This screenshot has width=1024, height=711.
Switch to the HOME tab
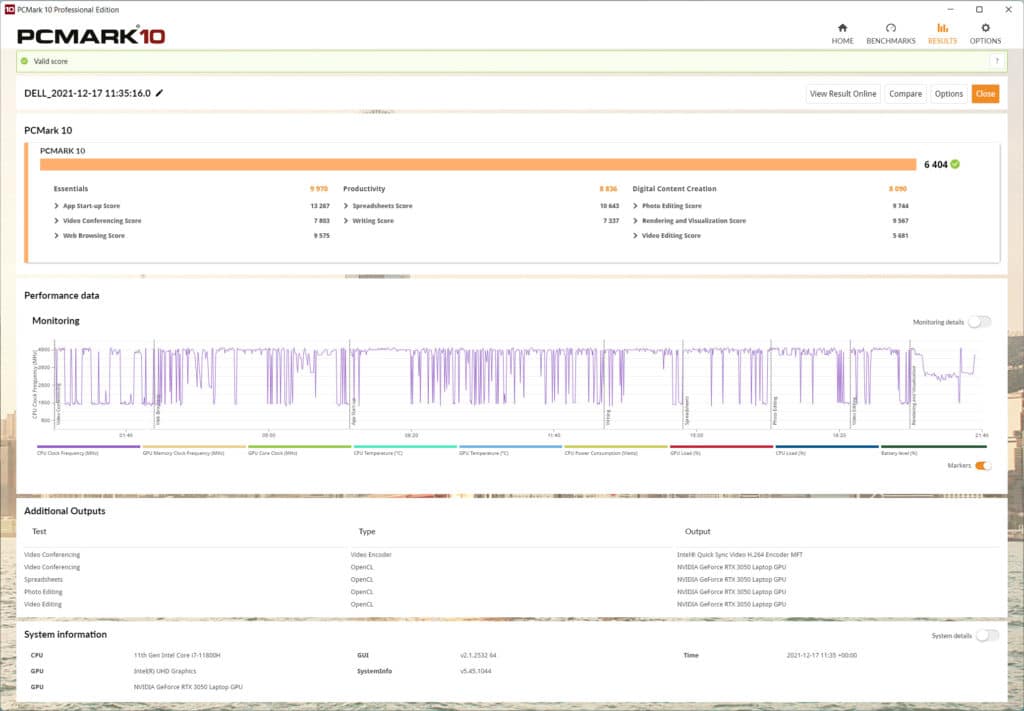pyautogui.click(x=842, y=33)
